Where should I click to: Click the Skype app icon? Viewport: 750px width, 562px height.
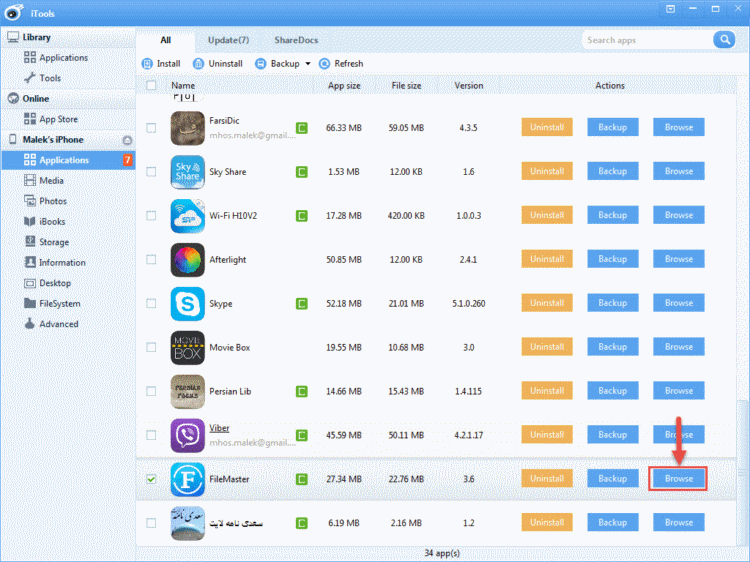pos(188,304)
